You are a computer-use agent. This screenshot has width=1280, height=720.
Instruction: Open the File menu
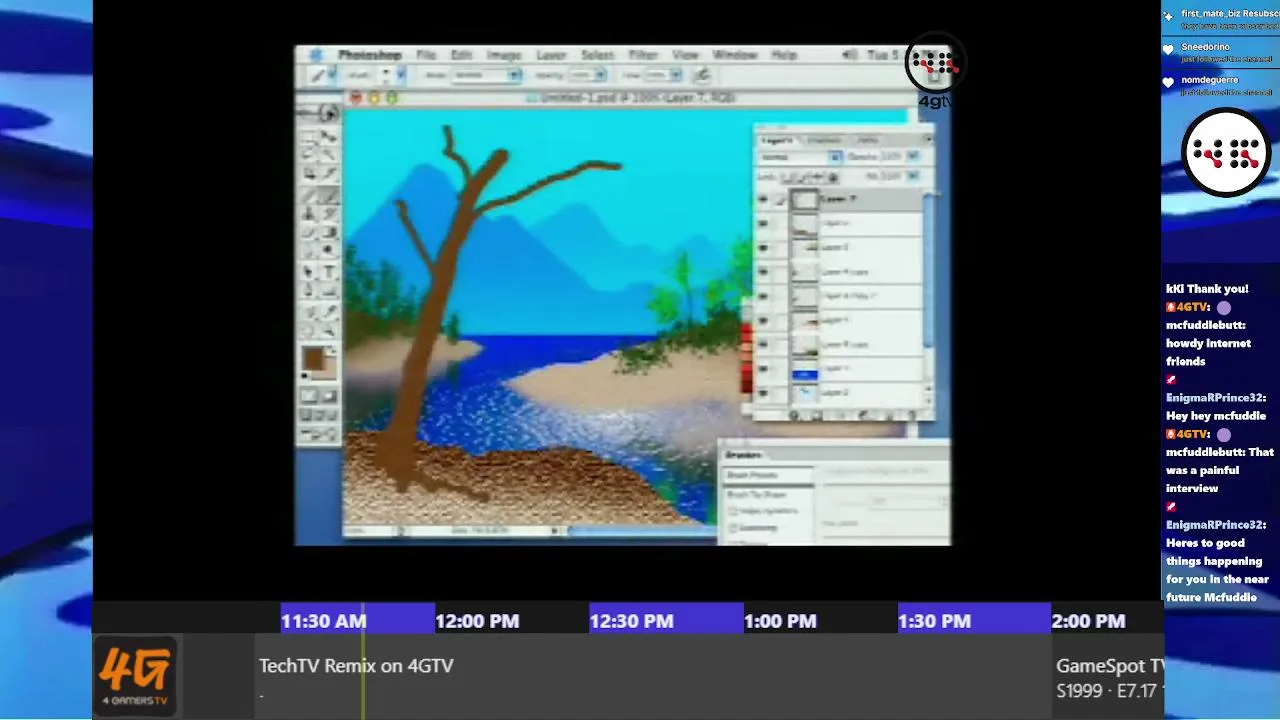pyautogui.click(x=426, y=55)
